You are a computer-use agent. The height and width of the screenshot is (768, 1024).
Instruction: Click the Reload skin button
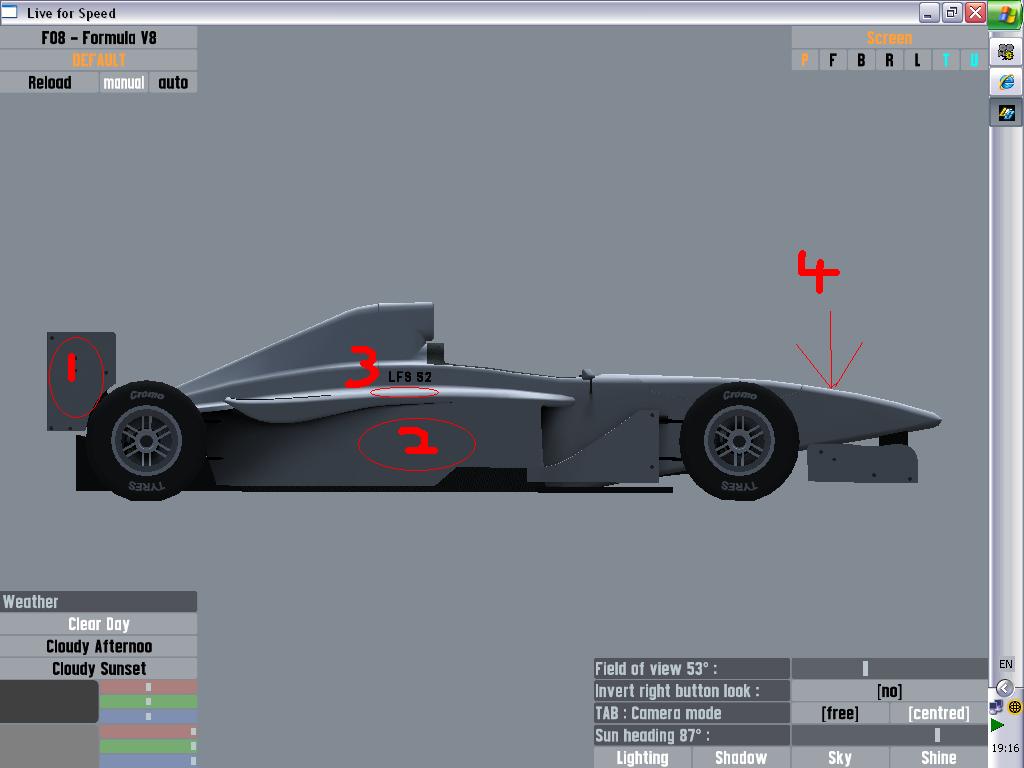point(50,82)
